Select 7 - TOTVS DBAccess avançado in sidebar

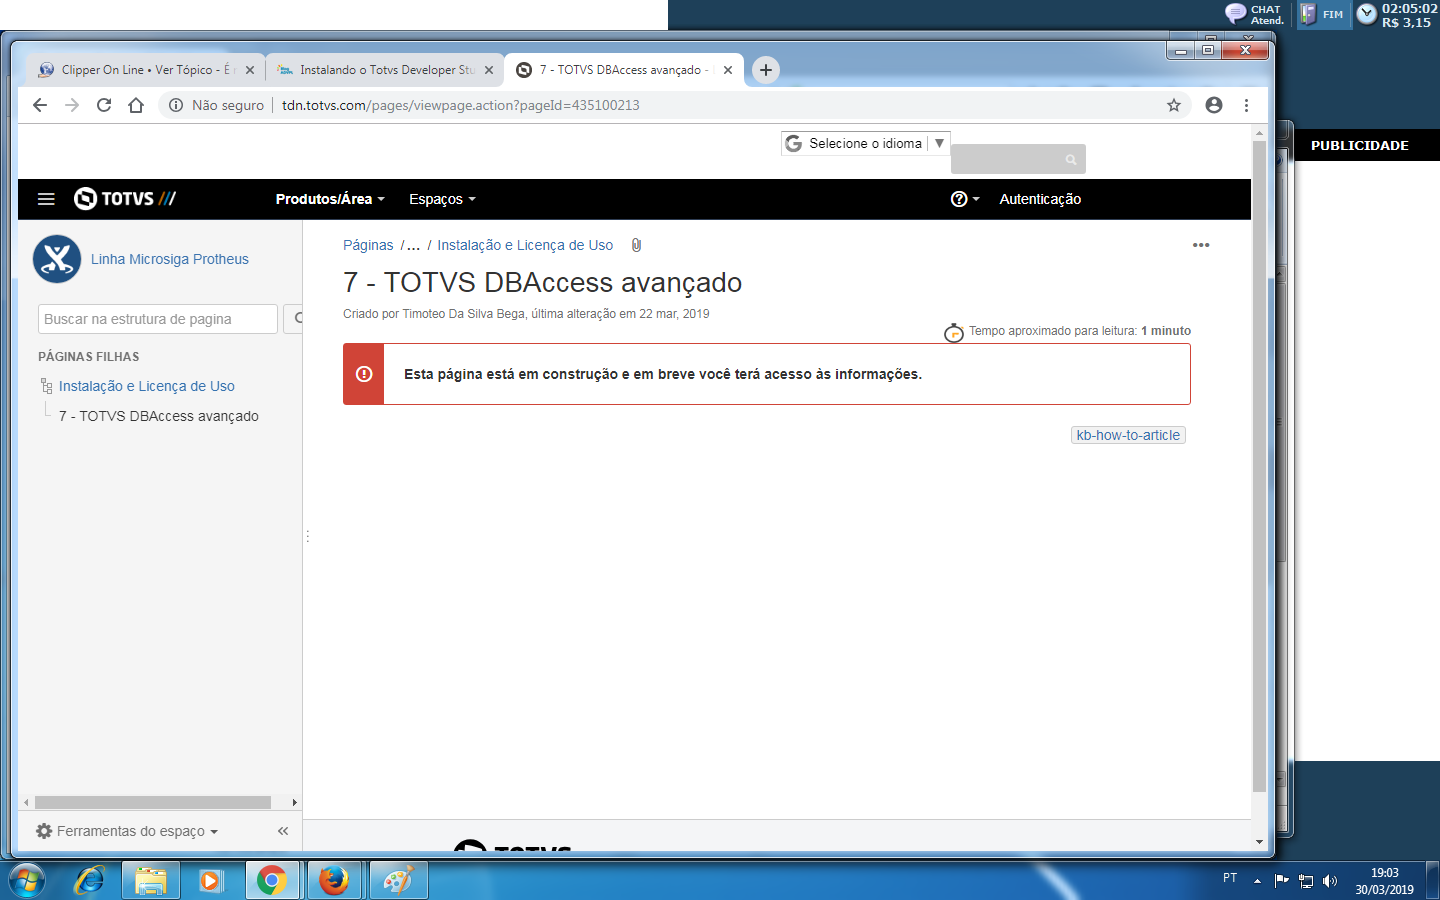click(x=159, y=416)
